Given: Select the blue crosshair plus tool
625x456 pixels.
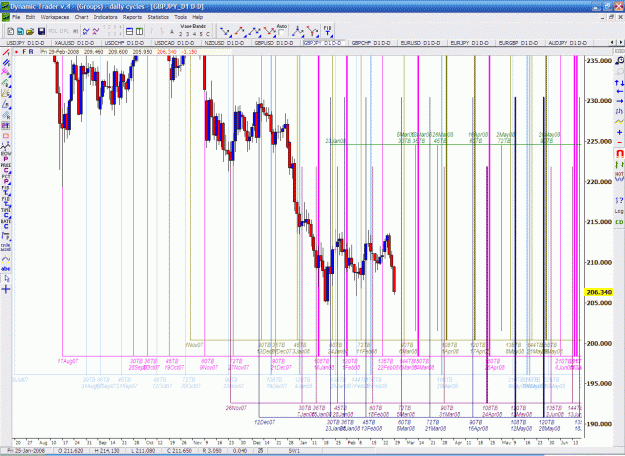Looking at the screenshot, I should point(6,289).
